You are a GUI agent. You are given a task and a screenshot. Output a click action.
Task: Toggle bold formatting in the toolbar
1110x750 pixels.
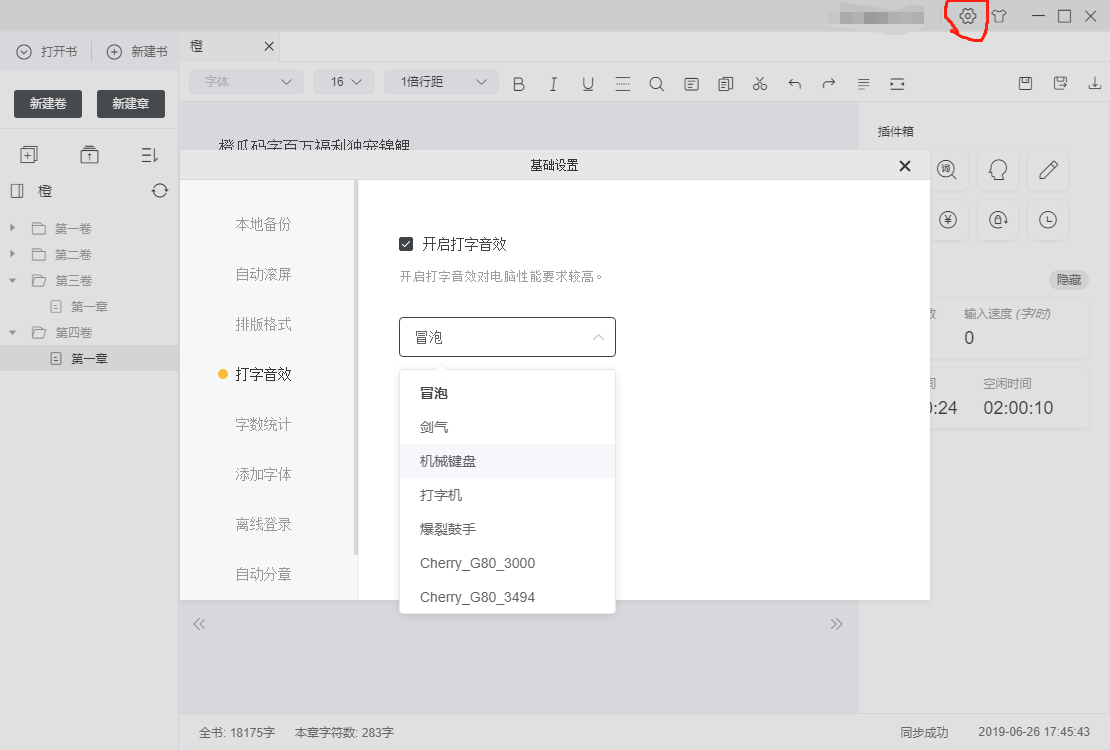[x=518, y=84]
